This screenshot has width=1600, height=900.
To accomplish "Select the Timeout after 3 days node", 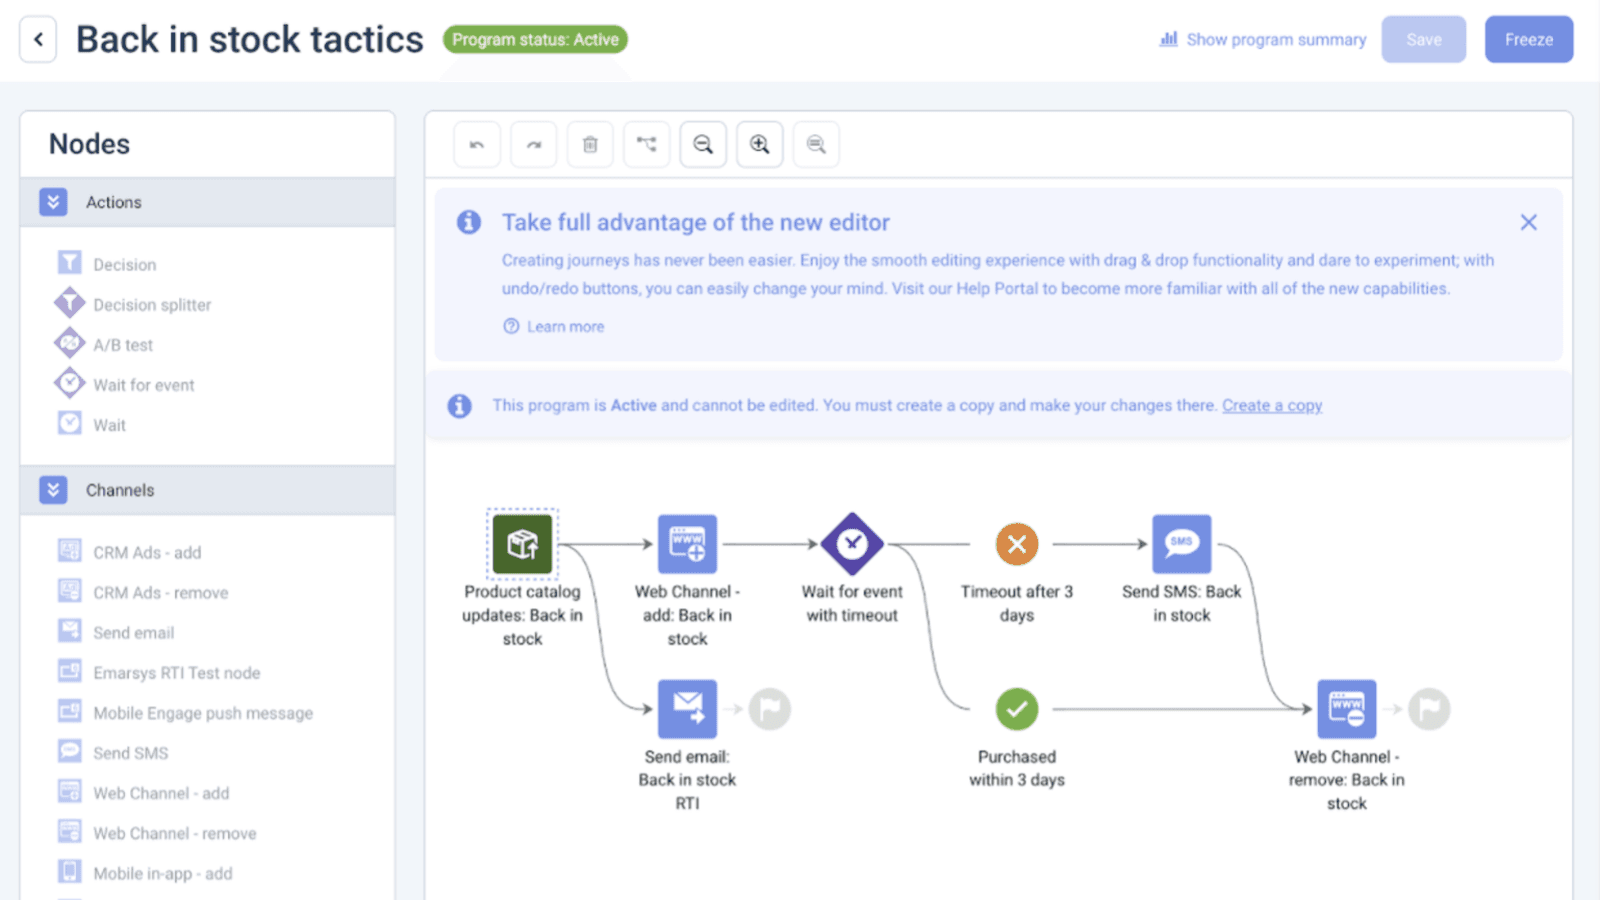I will pyautogui.click(x=1016, y=544).
